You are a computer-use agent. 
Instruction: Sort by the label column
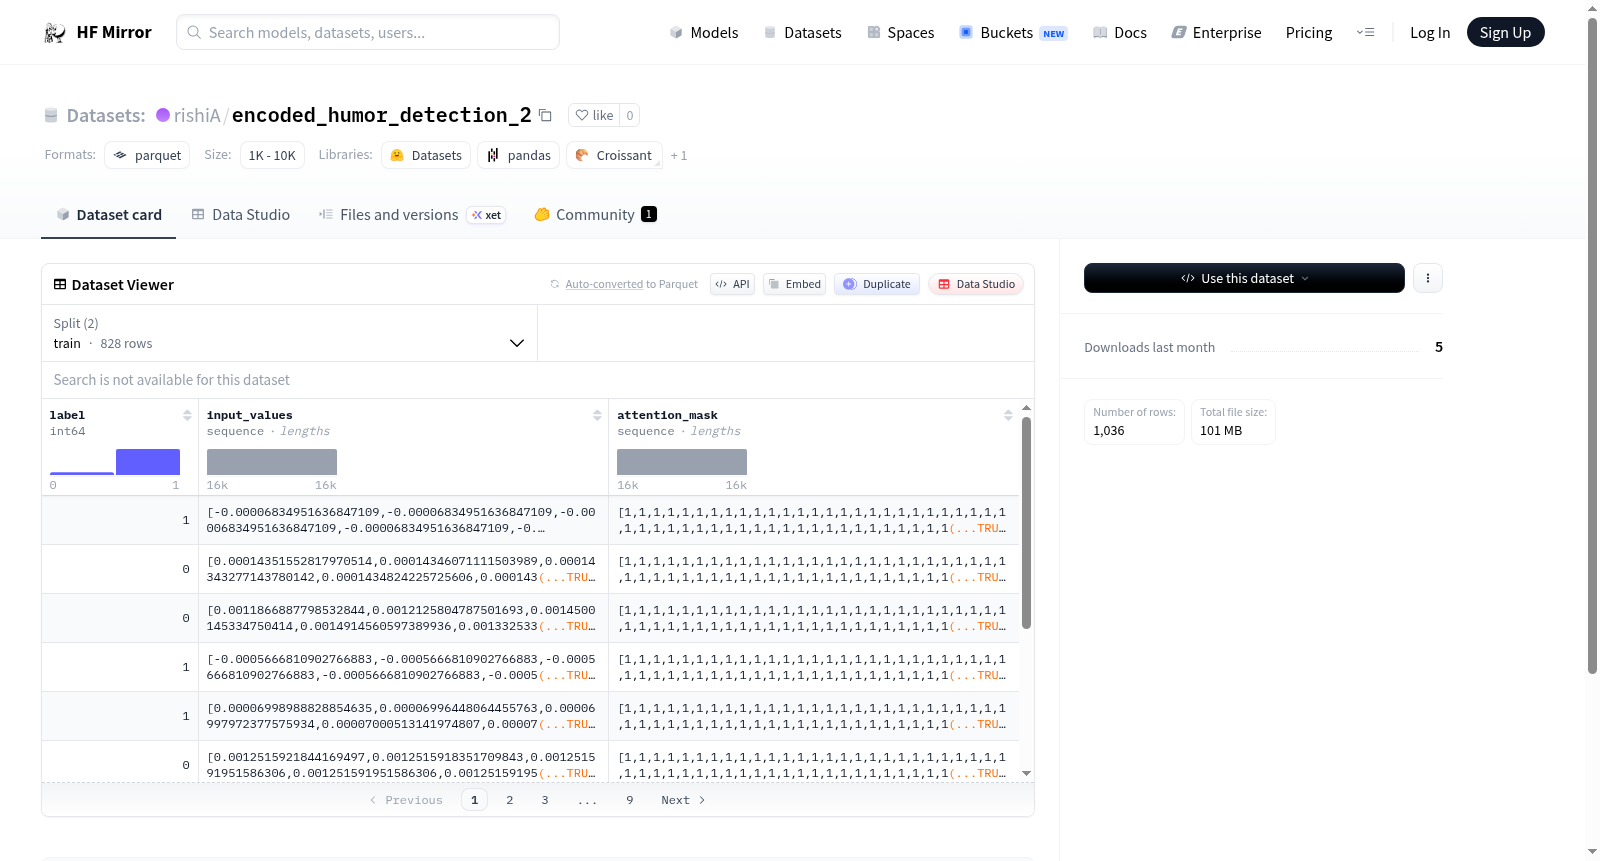click(x=187, y=415)
